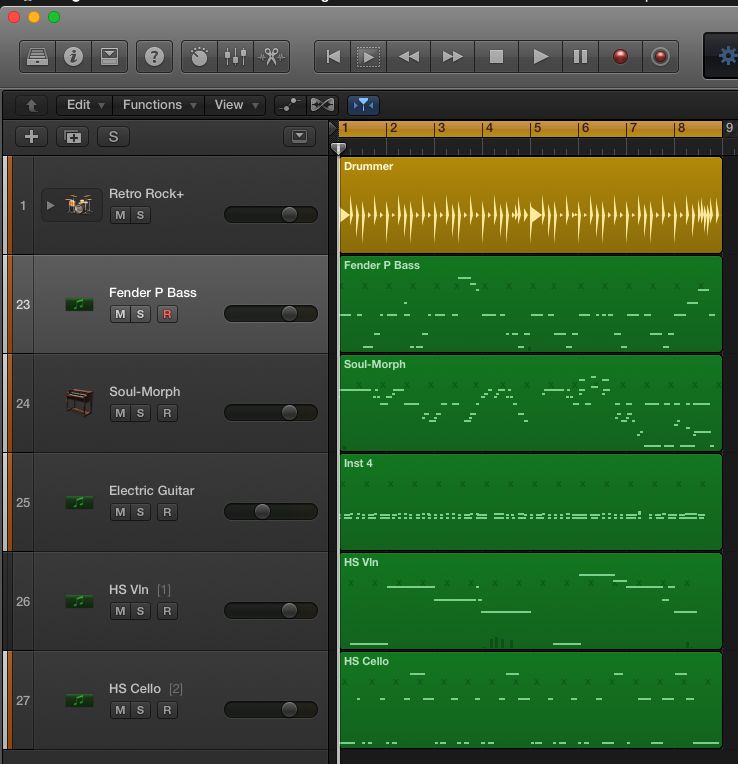Image resolution: width=738 pixels, height=764 pixels.
Task: Mute the Retro Rock+ track
Action: tap(120, 215)
